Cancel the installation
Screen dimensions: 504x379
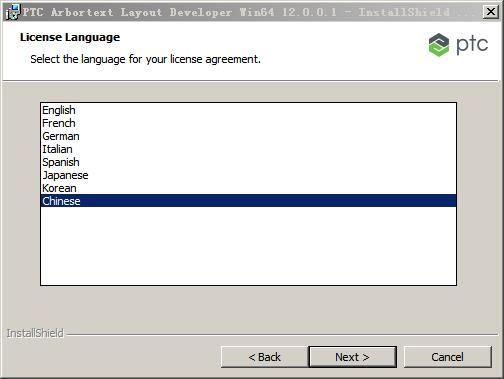447,357
